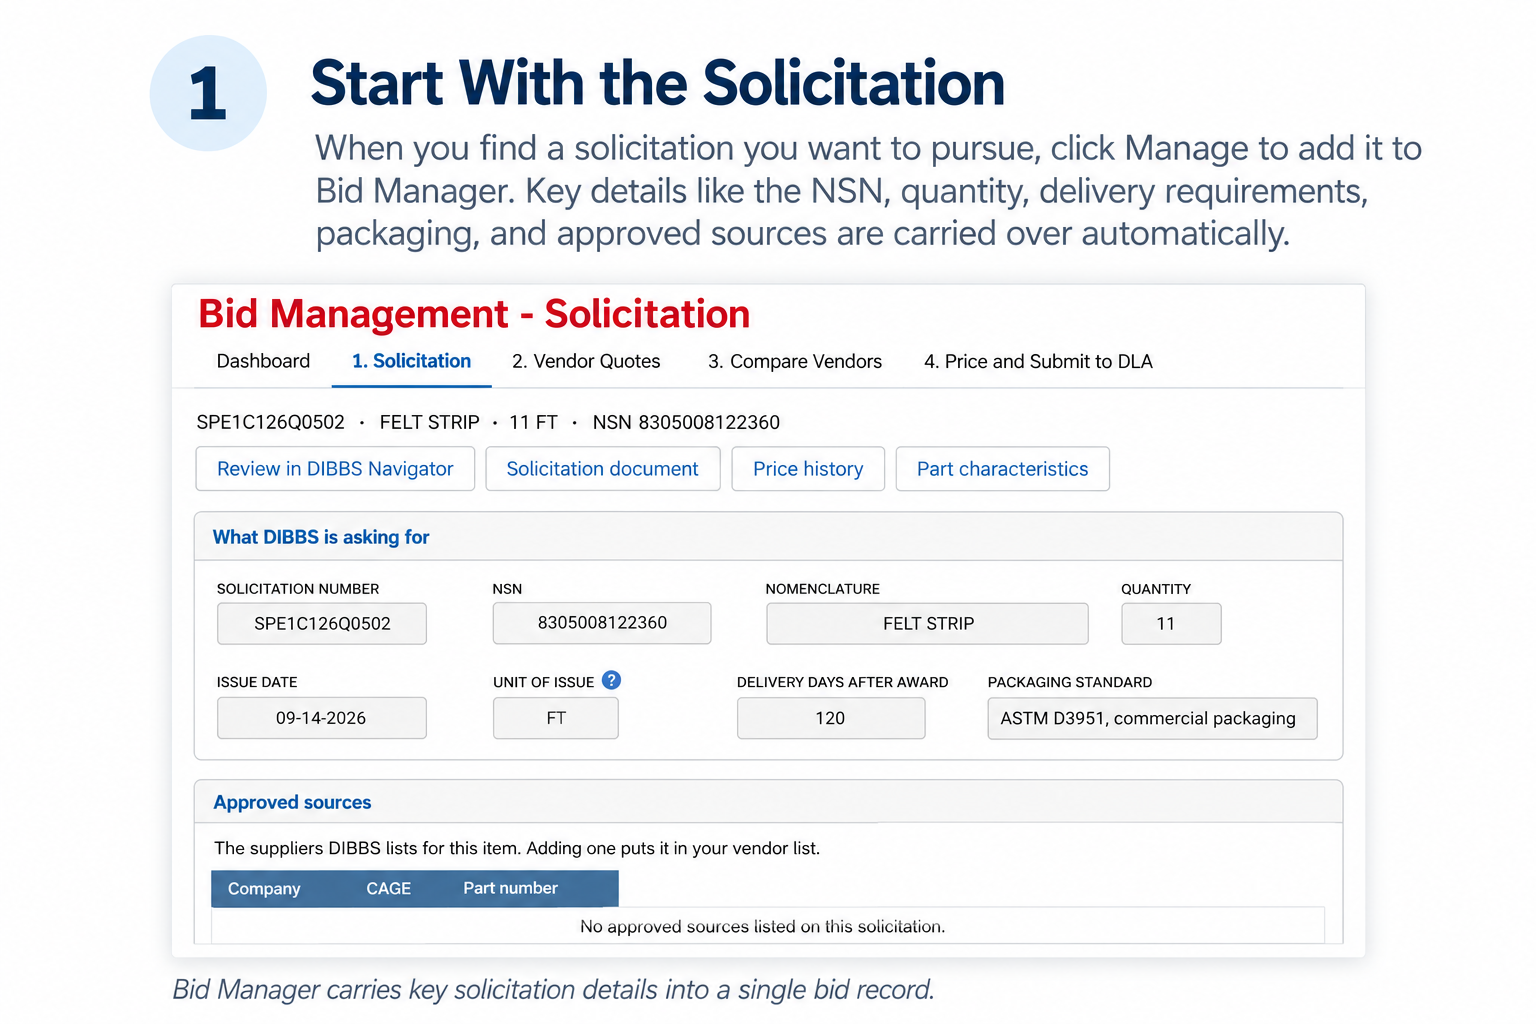This screenshot has height=1024, width=1536.
Task: Open the Solicitation document button
Action: (x=603, y=469)
